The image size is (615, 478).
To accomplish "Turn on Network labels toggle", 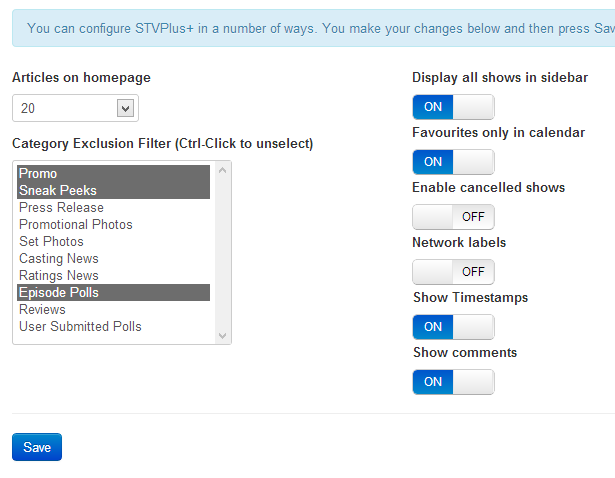I will (453, 272).
